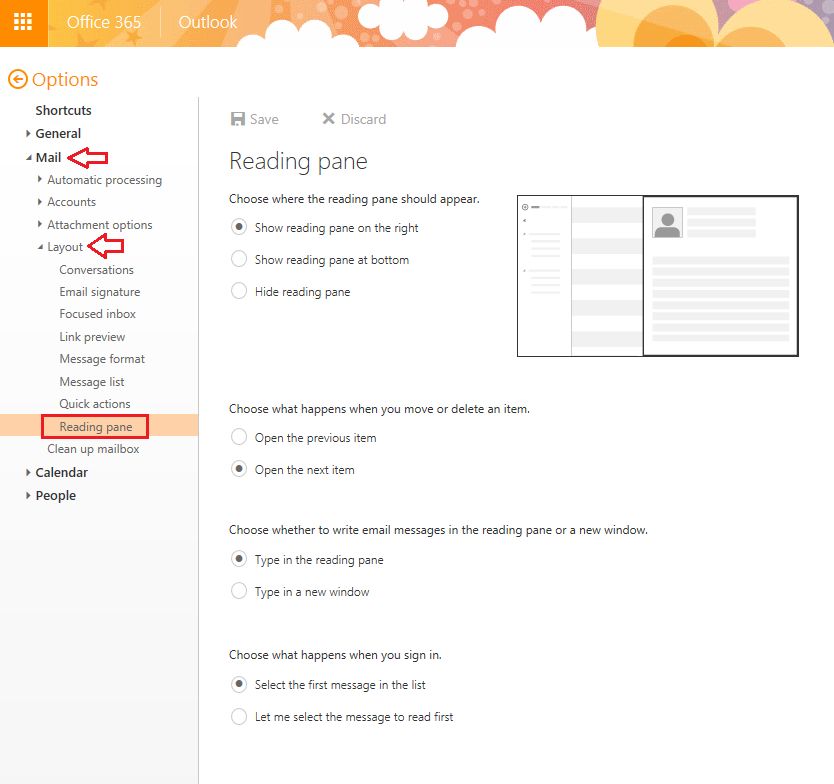834x784 pixels.
Task: Open Quick actions settings
Action: tap(95, 404)
